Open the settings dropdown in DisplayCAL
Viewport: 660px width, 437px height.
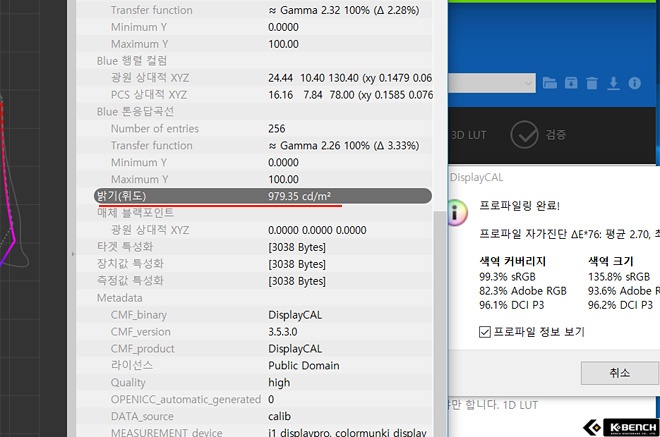[x=492, y=83]
